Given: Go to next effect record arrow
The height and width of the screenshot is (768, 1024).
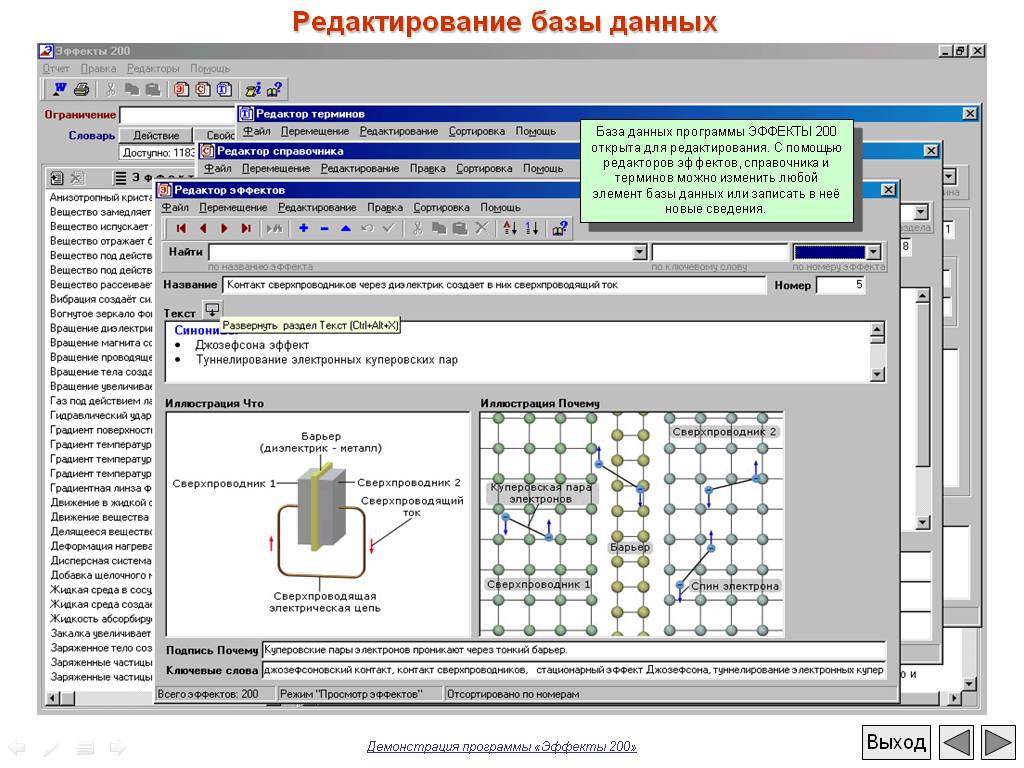Looking at the screenshot, I should [224, 229].
